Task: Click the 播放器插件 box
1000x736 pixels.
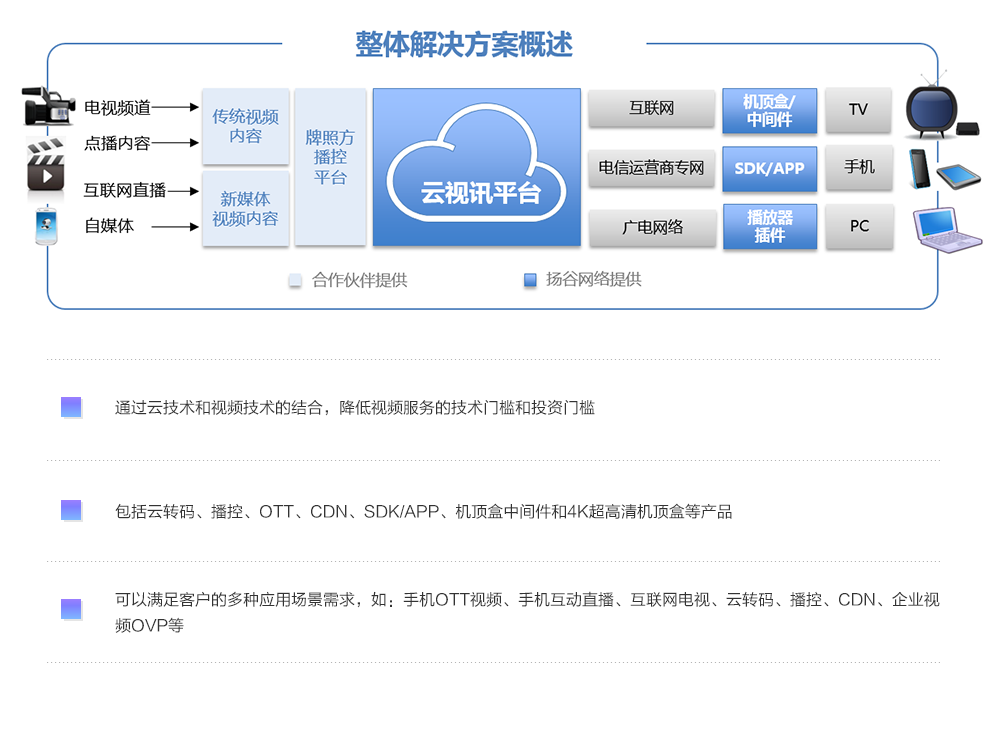Action: (769, 226)
